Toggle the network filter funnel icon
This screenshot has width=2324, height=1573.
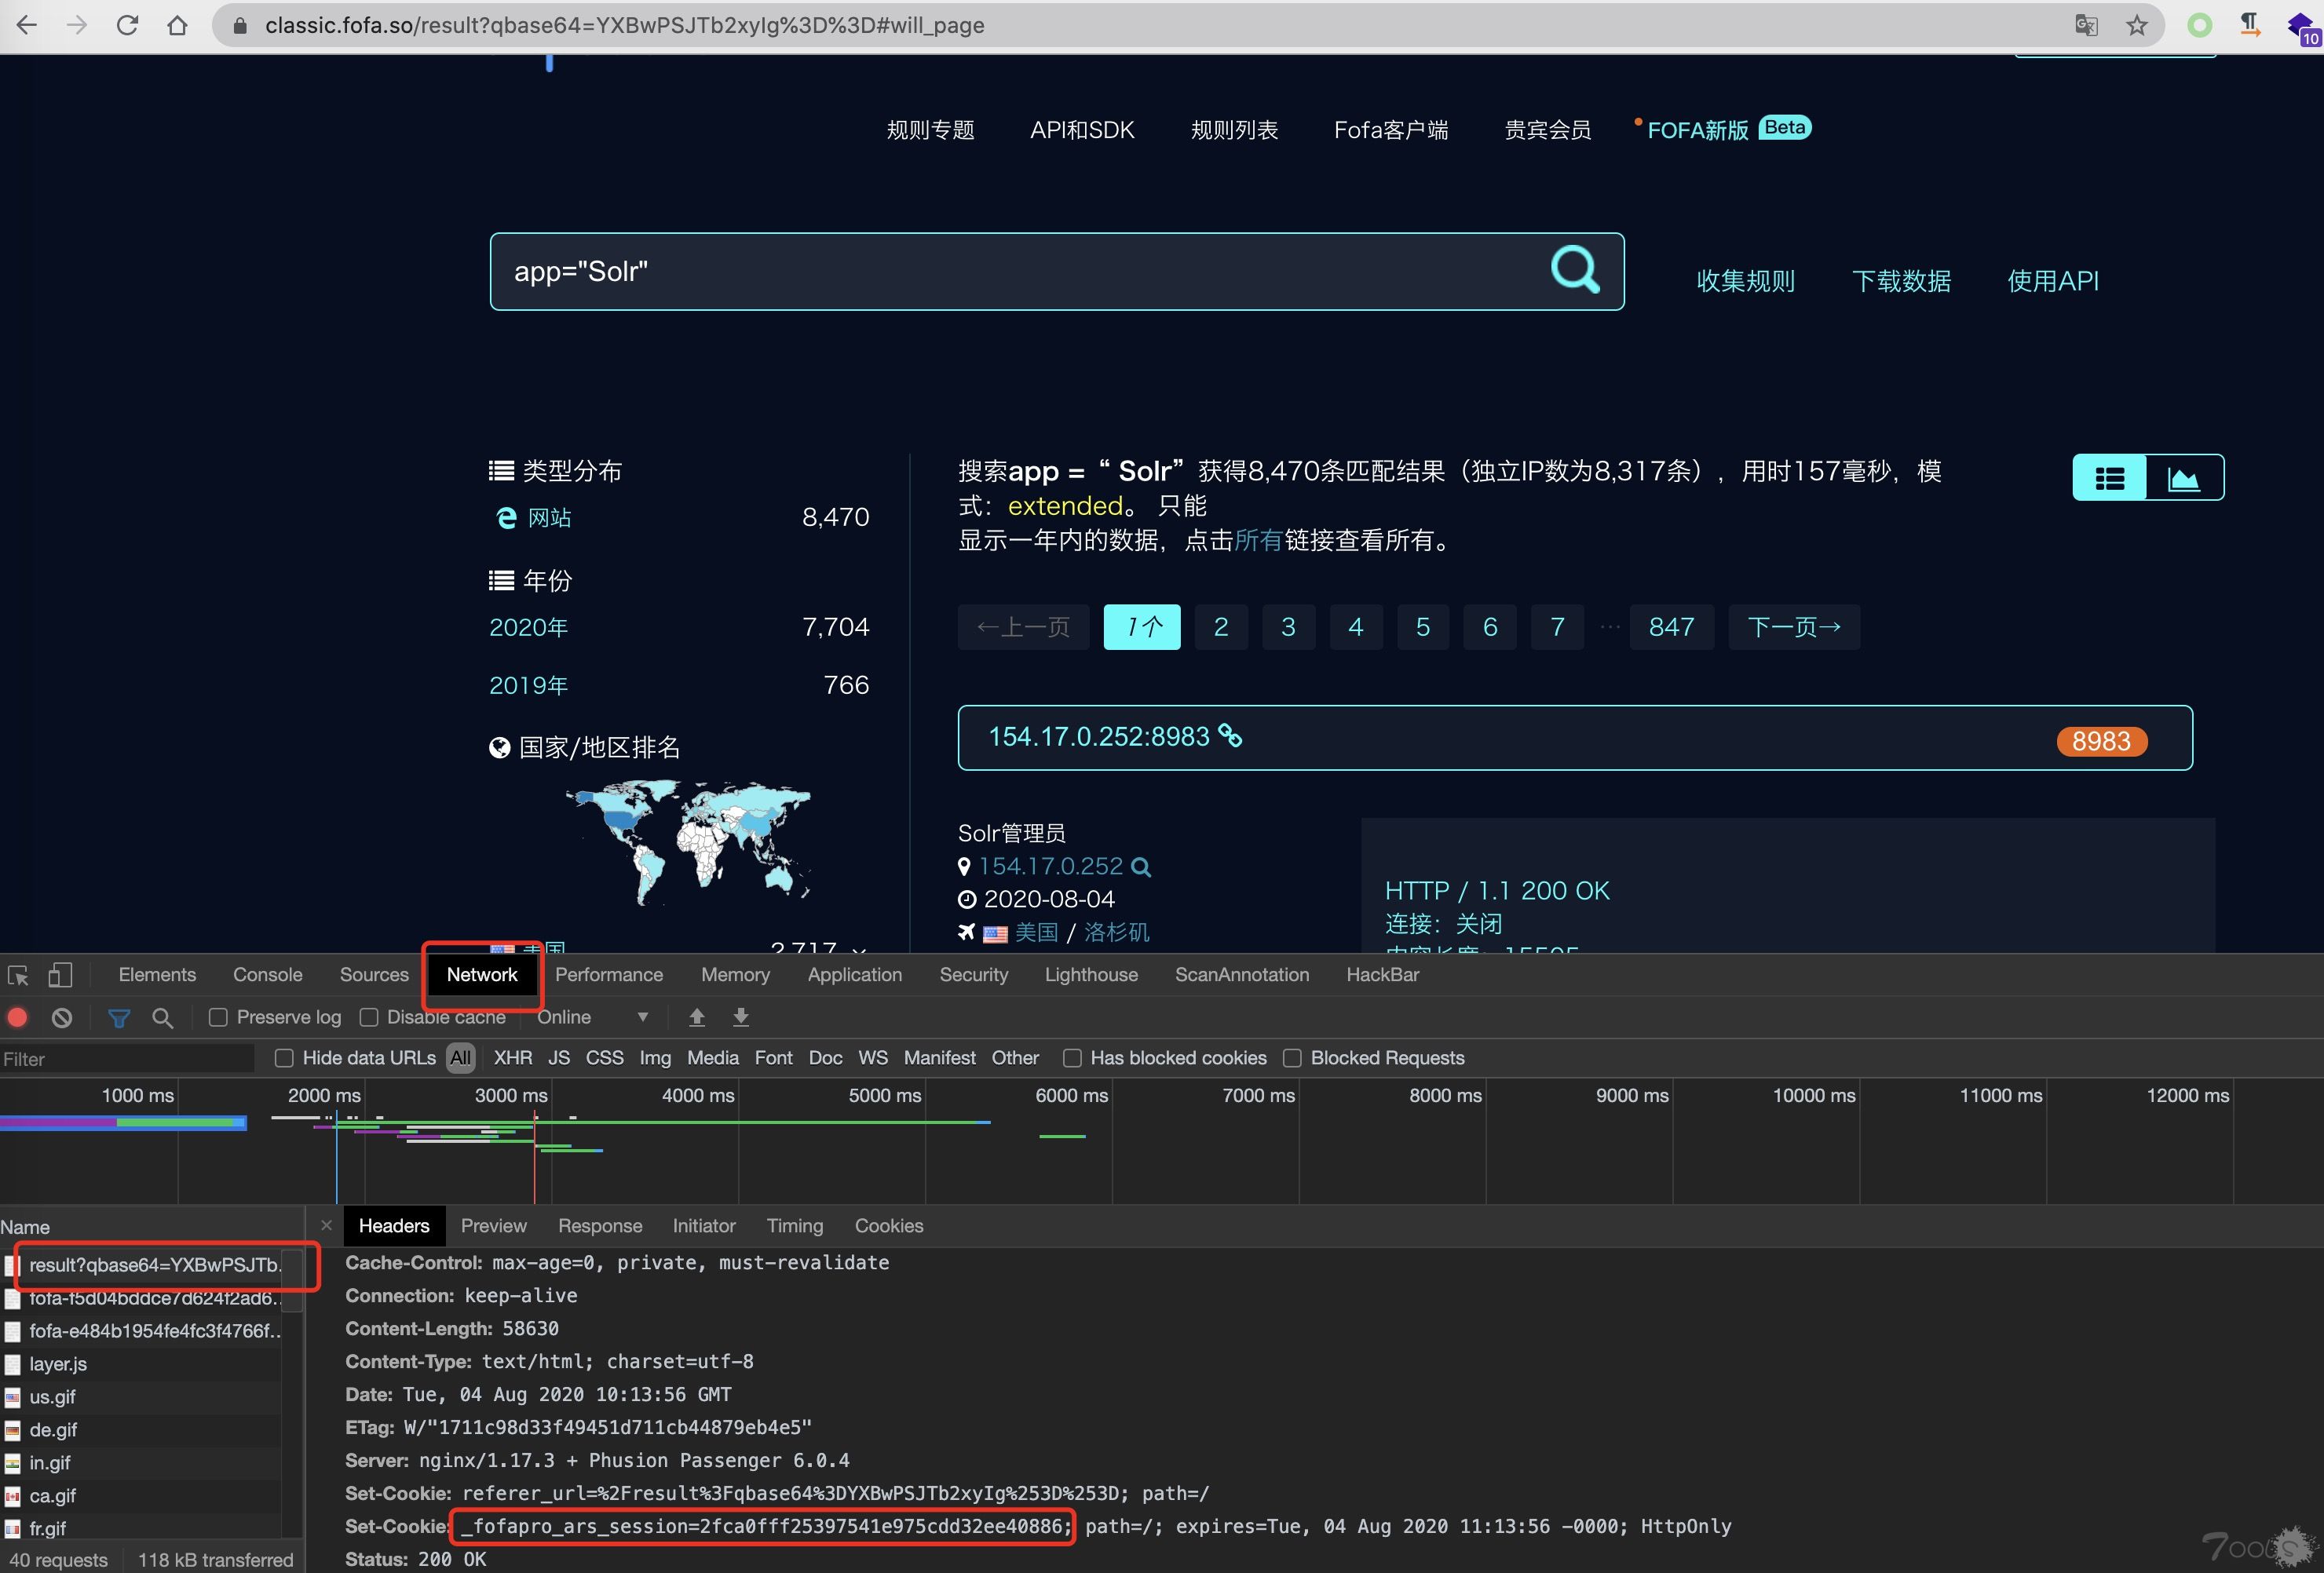[119, 1018]
